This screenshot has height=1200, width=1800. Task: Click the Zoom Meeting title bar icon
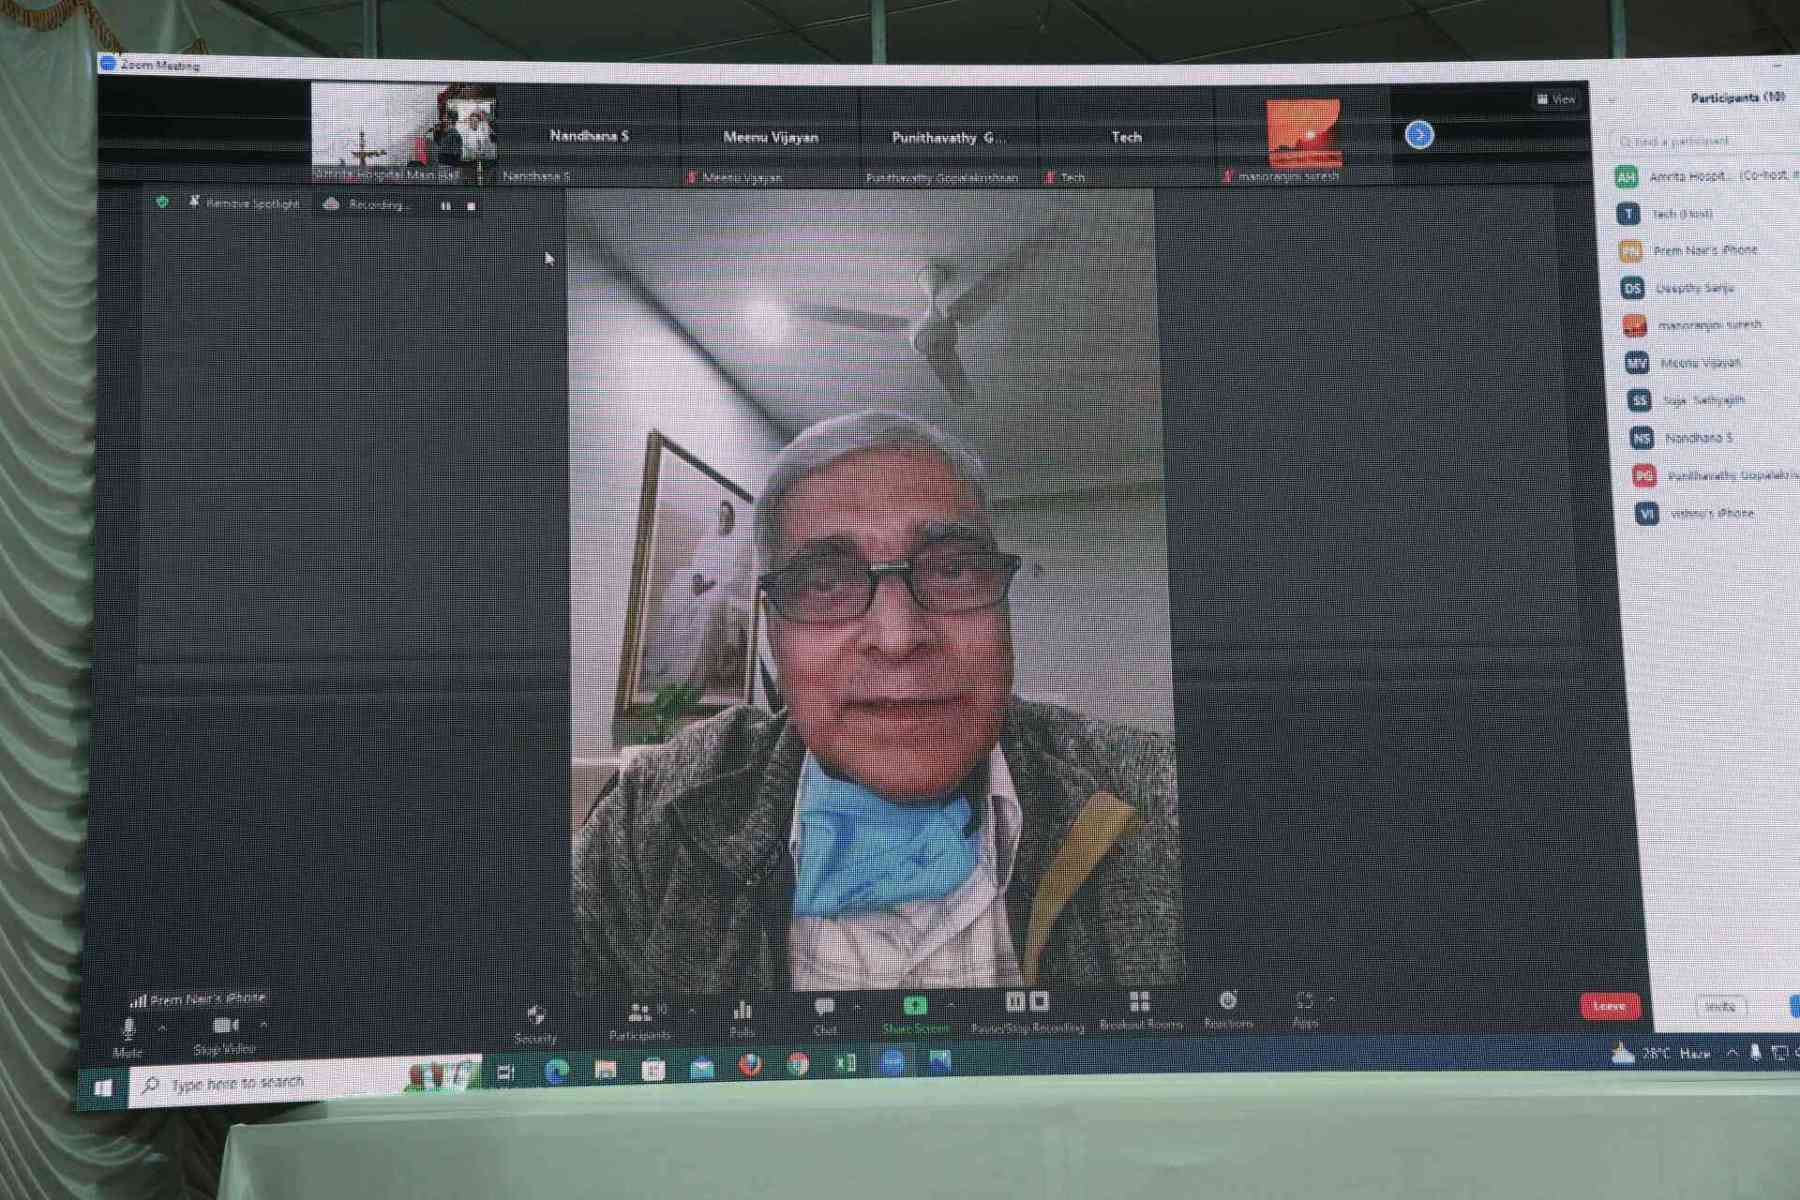point(108,63)
